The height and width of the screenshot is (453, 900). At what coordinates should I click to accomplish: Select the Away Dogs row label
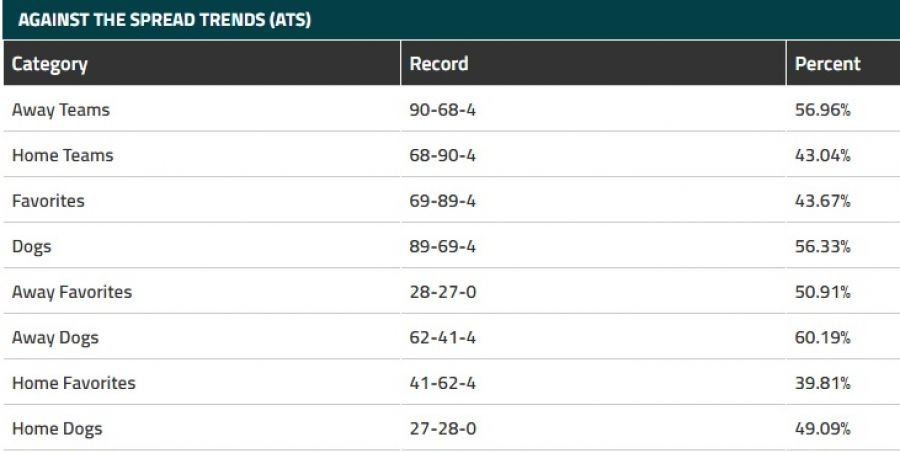coord(55,338)
